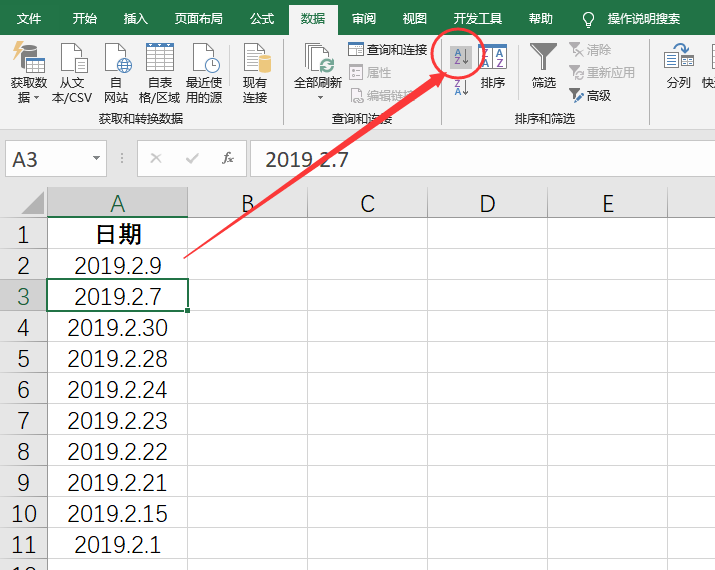
Task: Click 重新应用 (Reapply) filter
Action: pyautogui.click(x=602, y=73)
